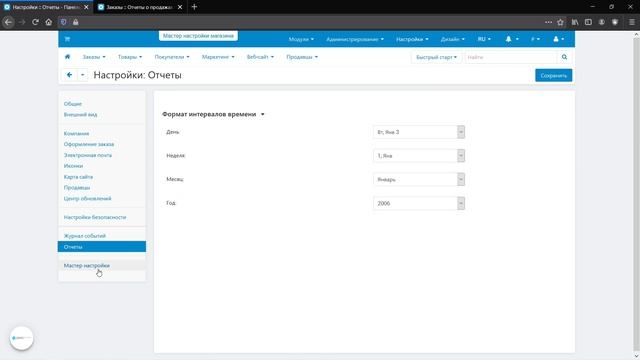Open the Товары menu
640x360 pixels.
pos(130,57)
